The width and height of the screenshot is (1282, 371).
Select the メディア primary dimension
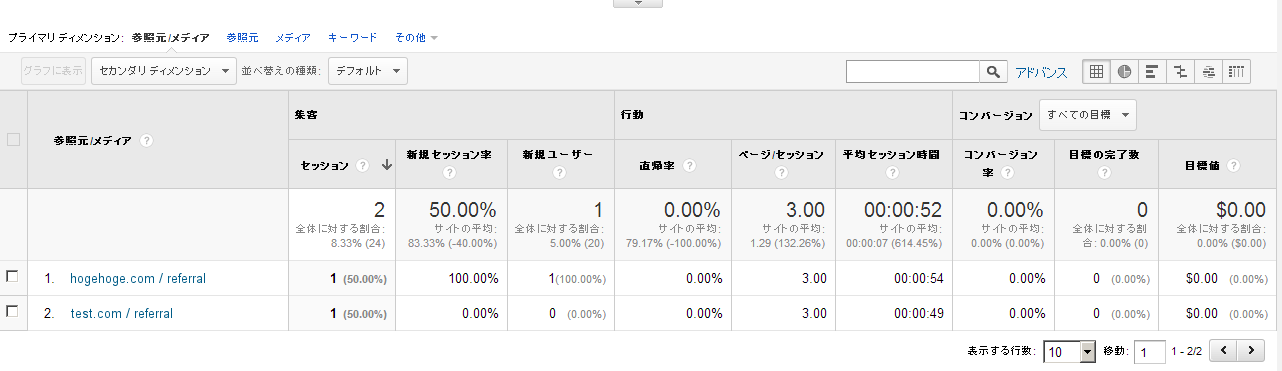pyautogui.click(x=293, y=37)
